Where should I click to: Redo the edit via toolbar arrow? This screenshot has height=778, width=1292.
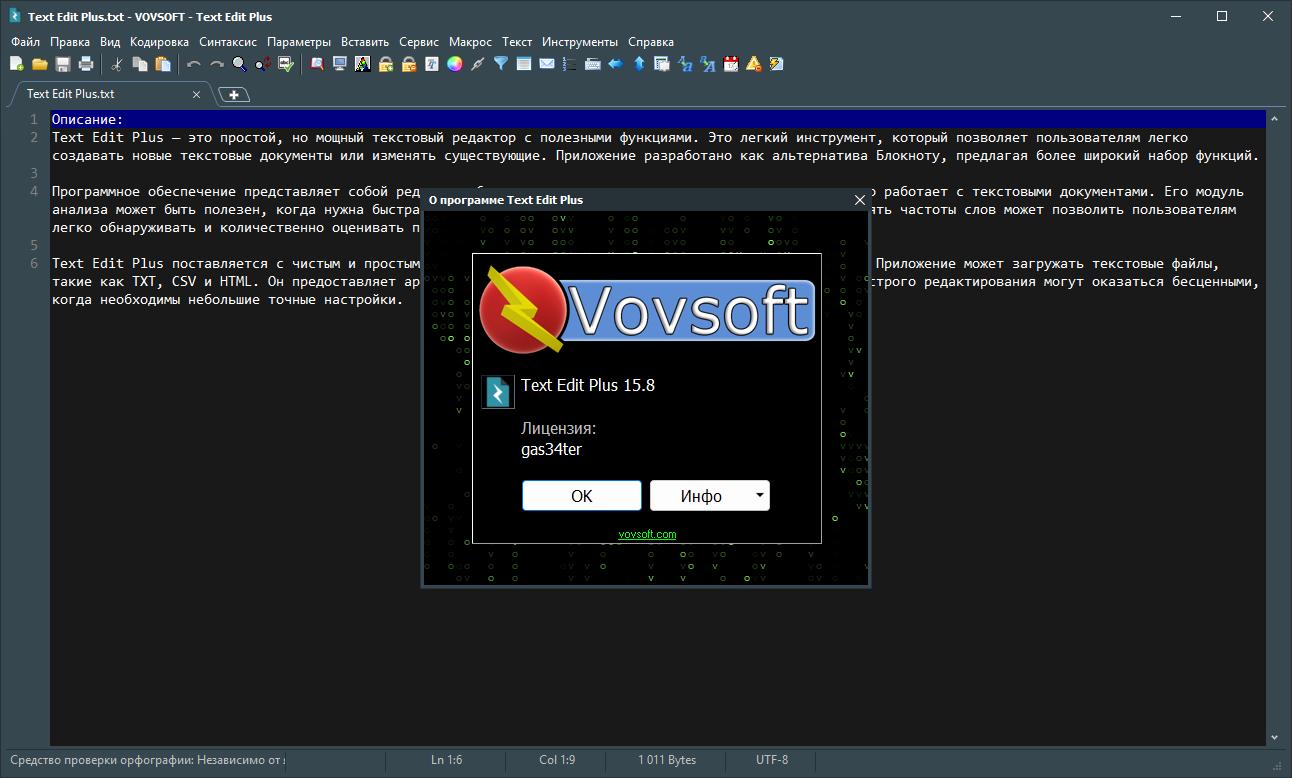[217, 64]
